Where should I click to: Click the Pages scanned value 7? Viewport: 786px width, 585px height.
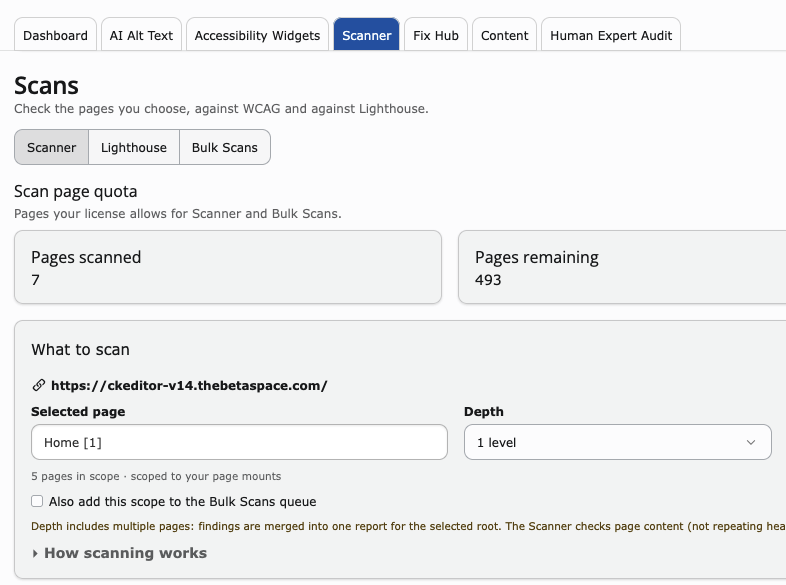pos(35,280)
